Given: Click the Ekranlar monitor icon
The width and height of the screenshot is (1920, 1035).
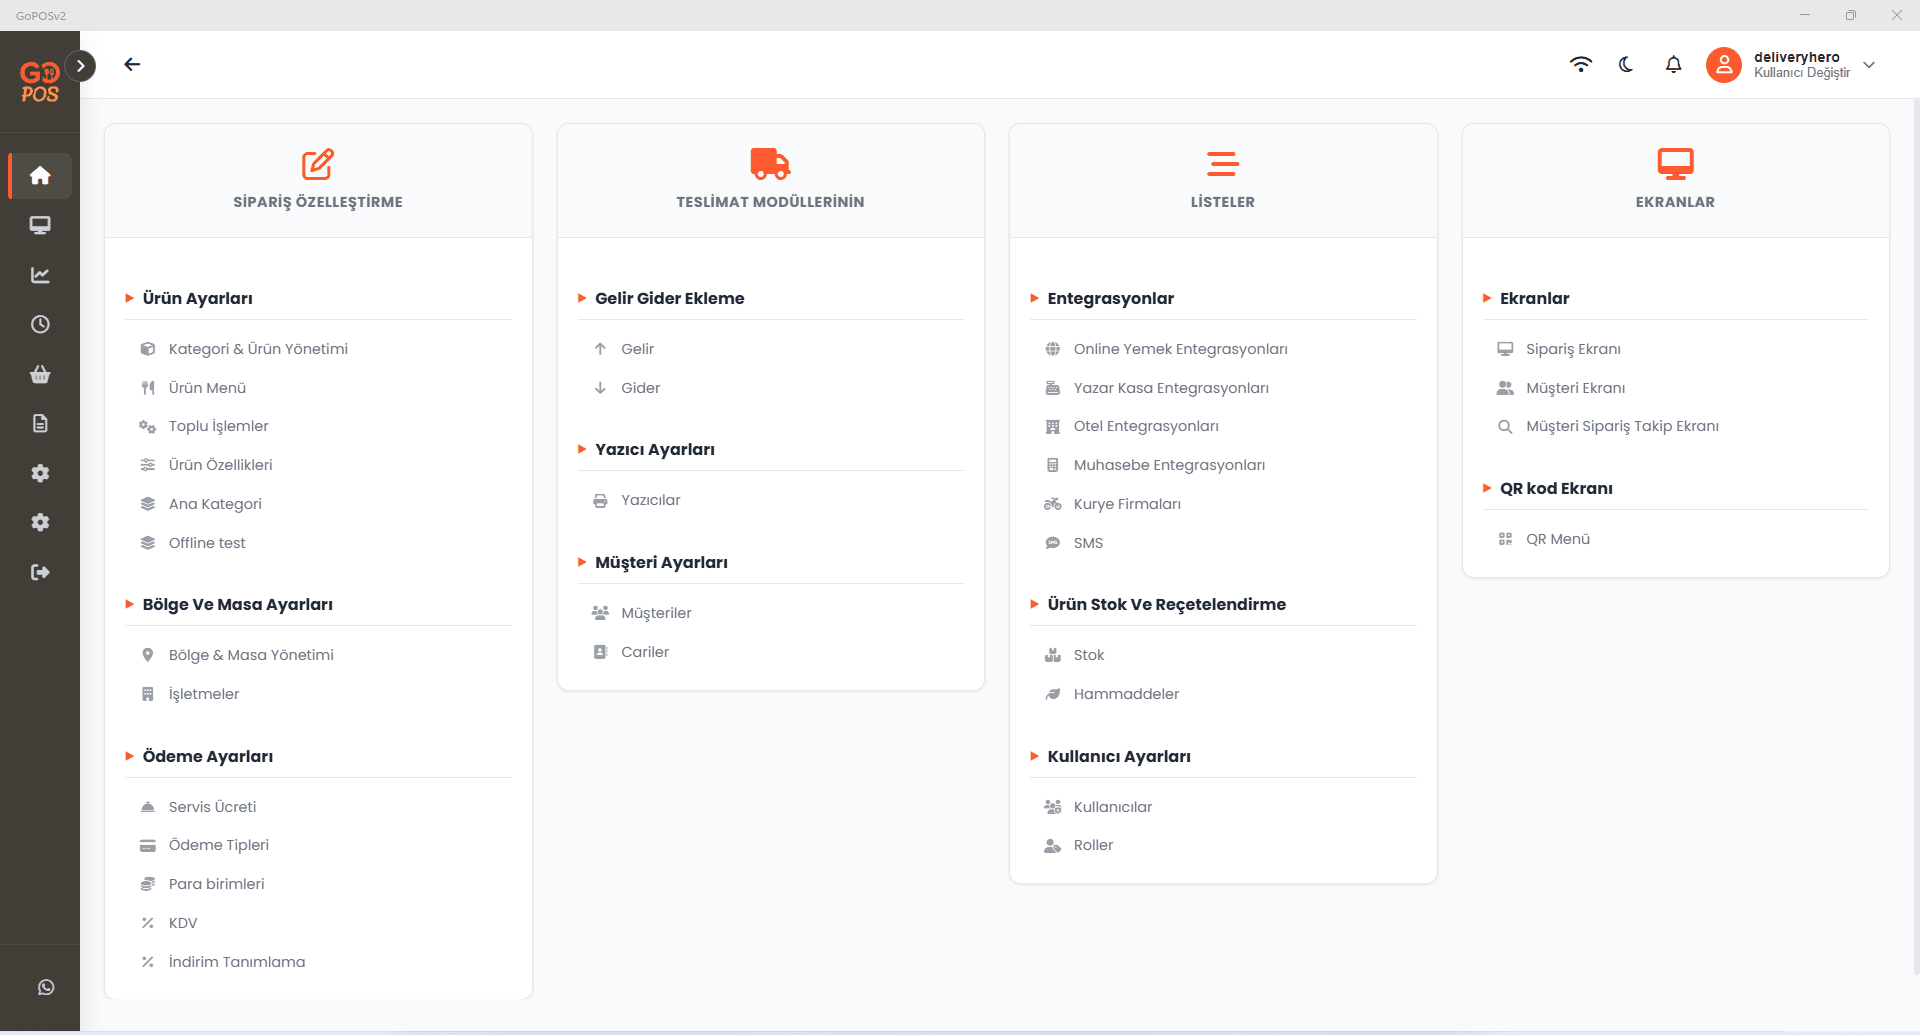Looking at the screenshot, I should pyautogui.click(x=1675, y=164).
